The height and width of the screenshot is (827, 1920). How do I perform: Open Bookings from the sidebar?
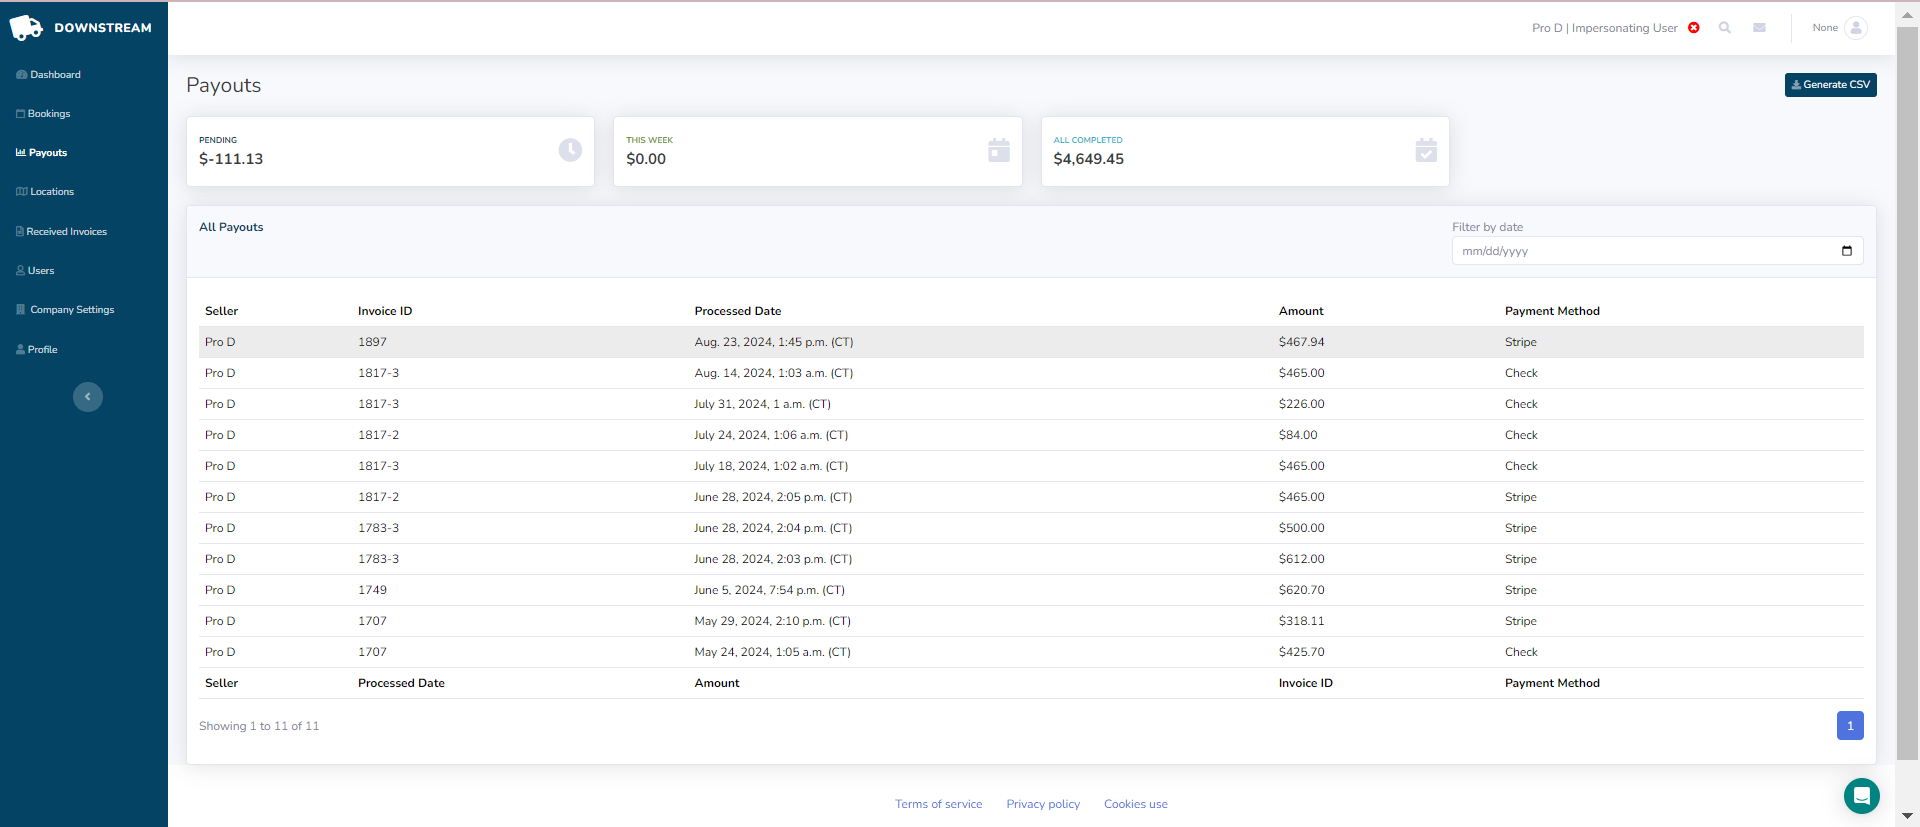click(43, 114)
